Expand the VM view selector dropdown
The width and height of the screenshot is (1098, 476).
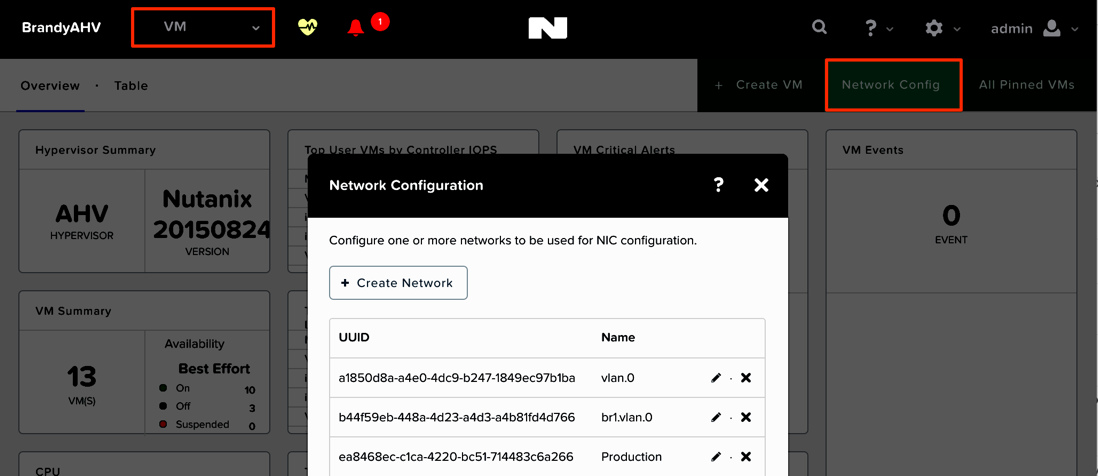click(203, 27)
